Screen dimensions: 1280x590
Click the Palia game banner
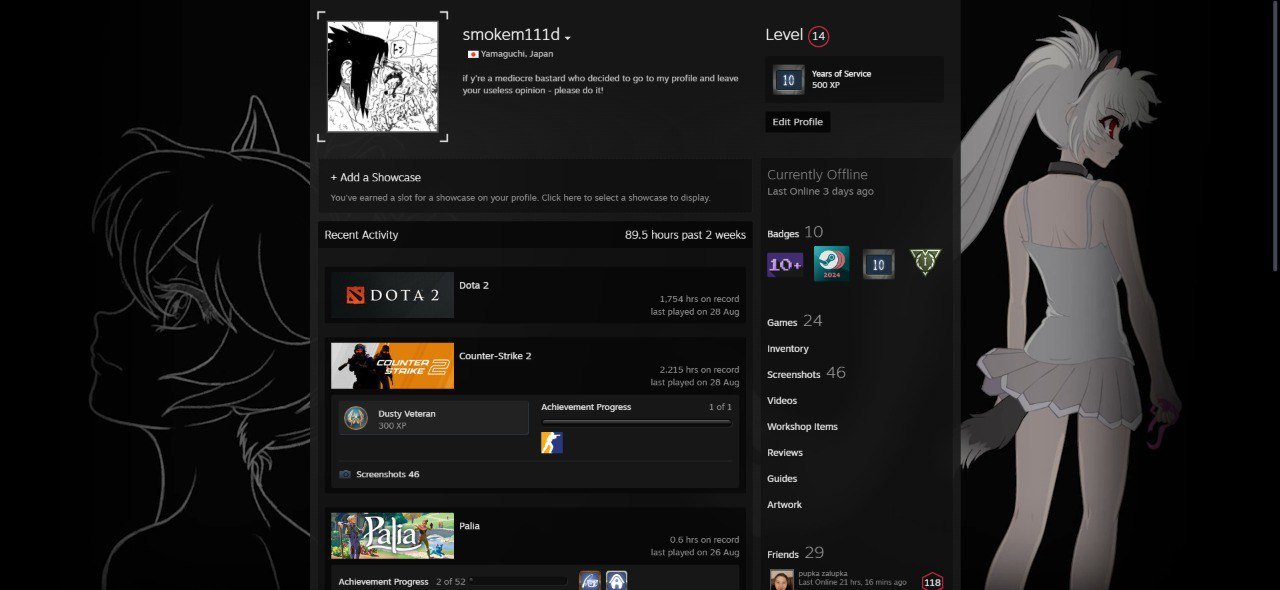[x=392, y=536]
